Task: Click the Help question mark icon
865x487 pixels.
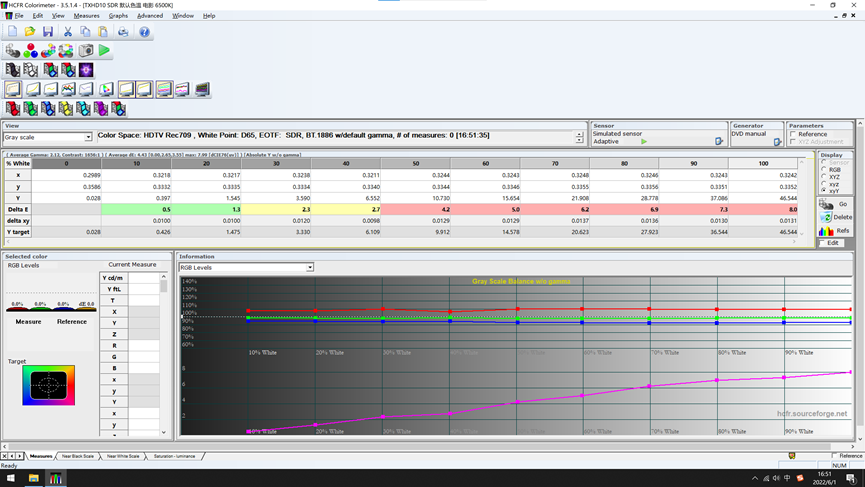Action: click(x=144, y=32)
